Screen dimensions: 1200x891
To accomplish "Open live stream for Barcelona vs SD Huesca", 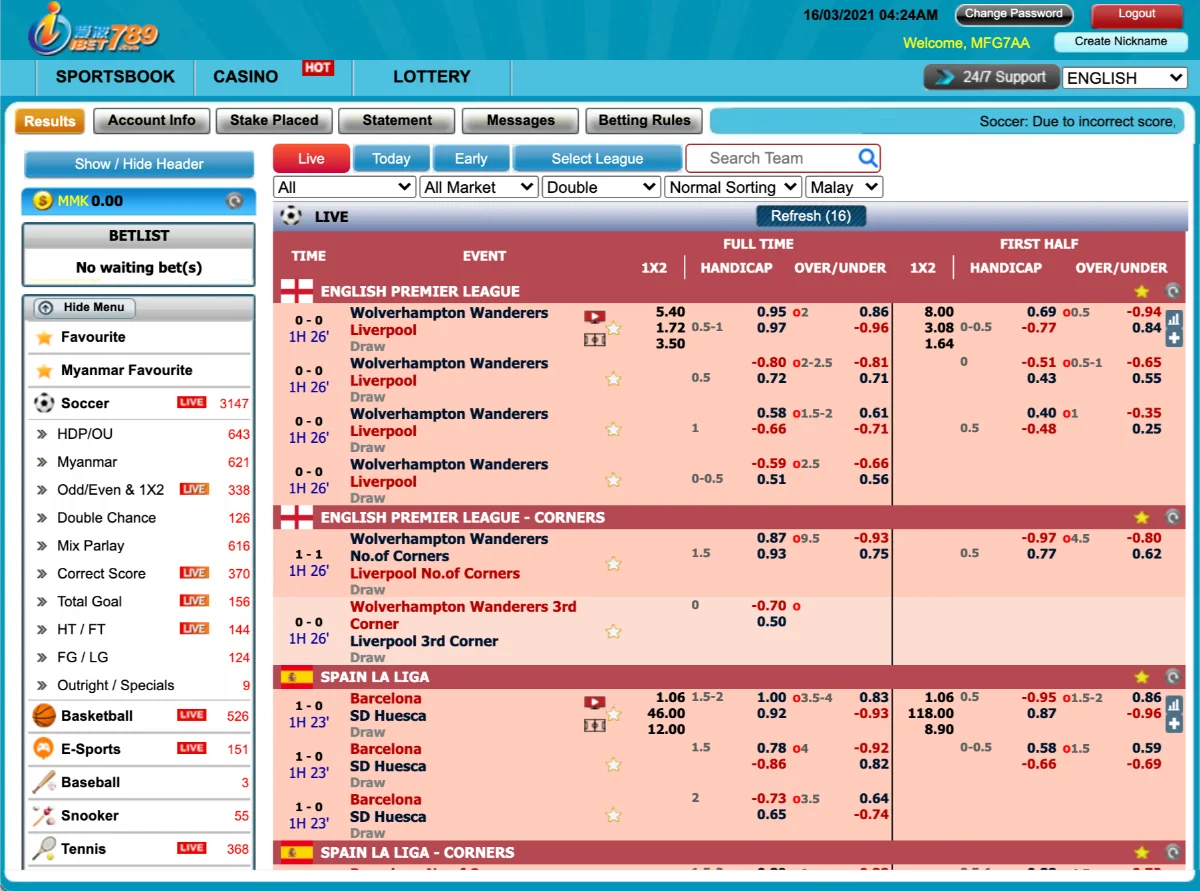I will (594, 703).
